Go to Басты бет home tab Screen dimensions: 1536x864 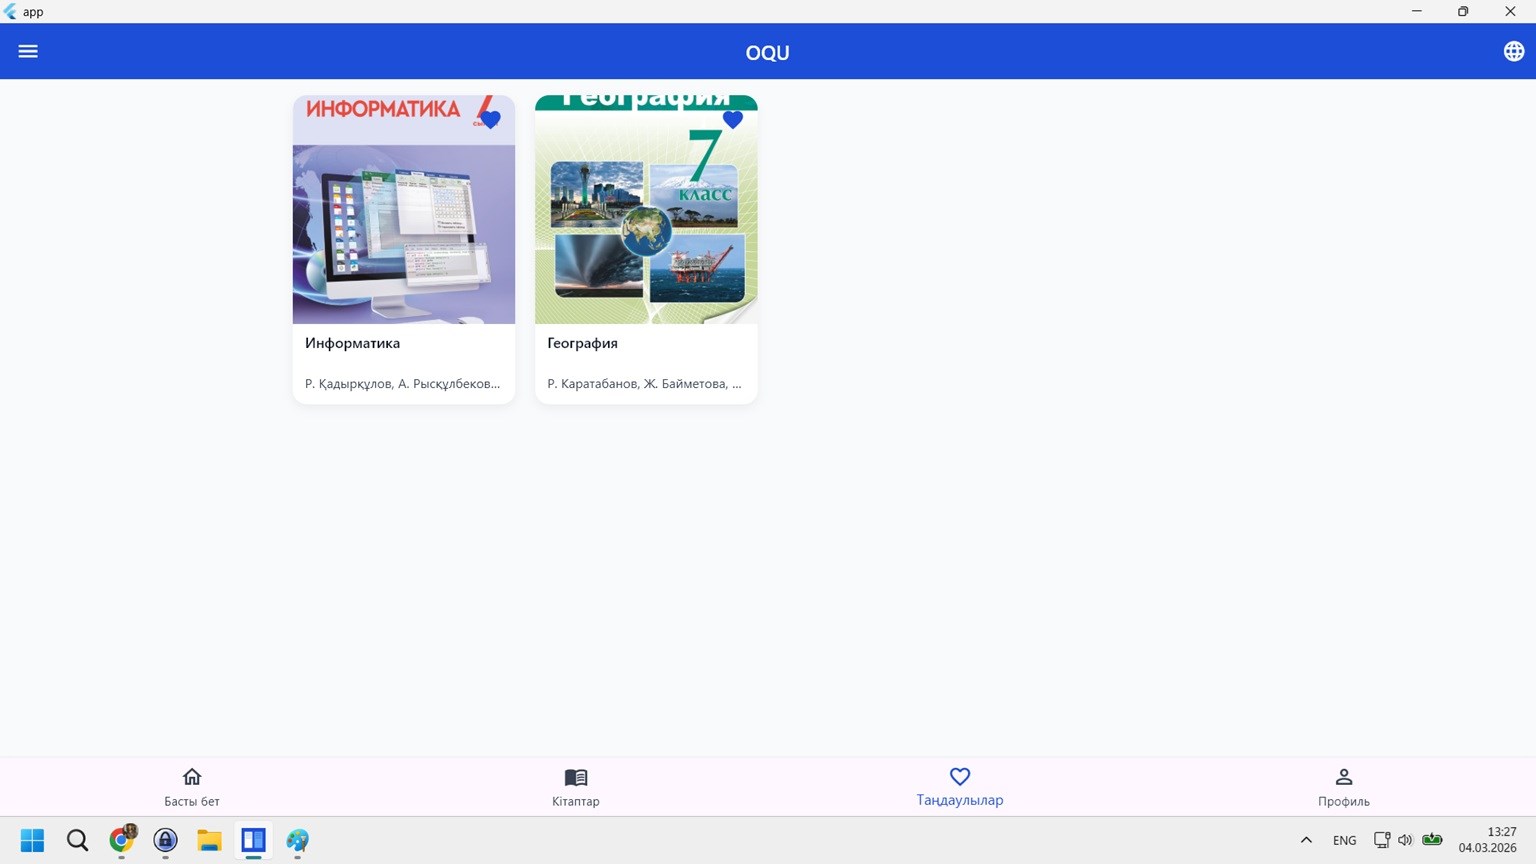pos(192,787)
